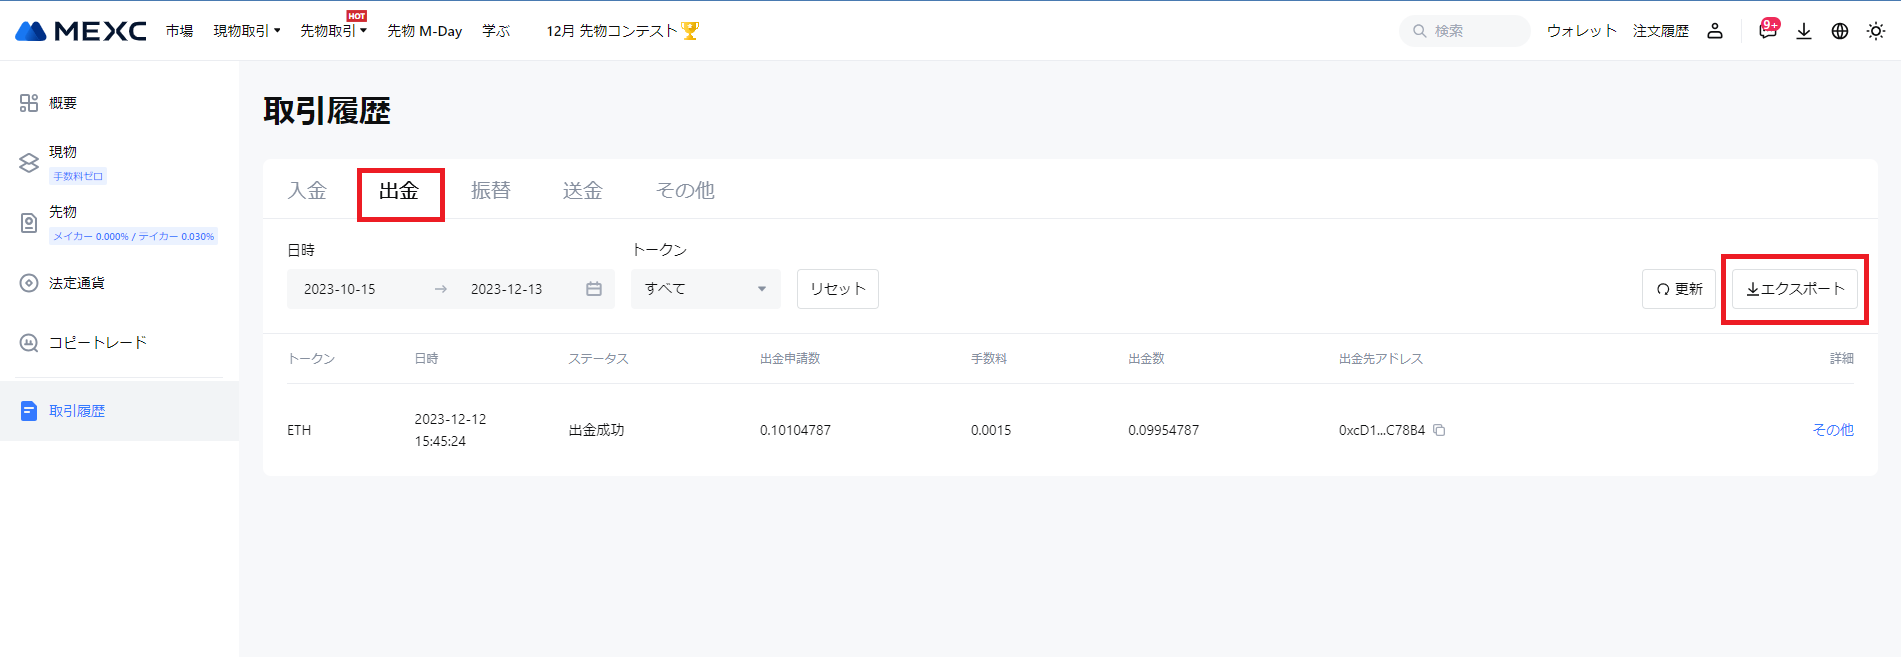Click the 手数料 column header
Screen dimensions: 1901x657
[989, 358]
